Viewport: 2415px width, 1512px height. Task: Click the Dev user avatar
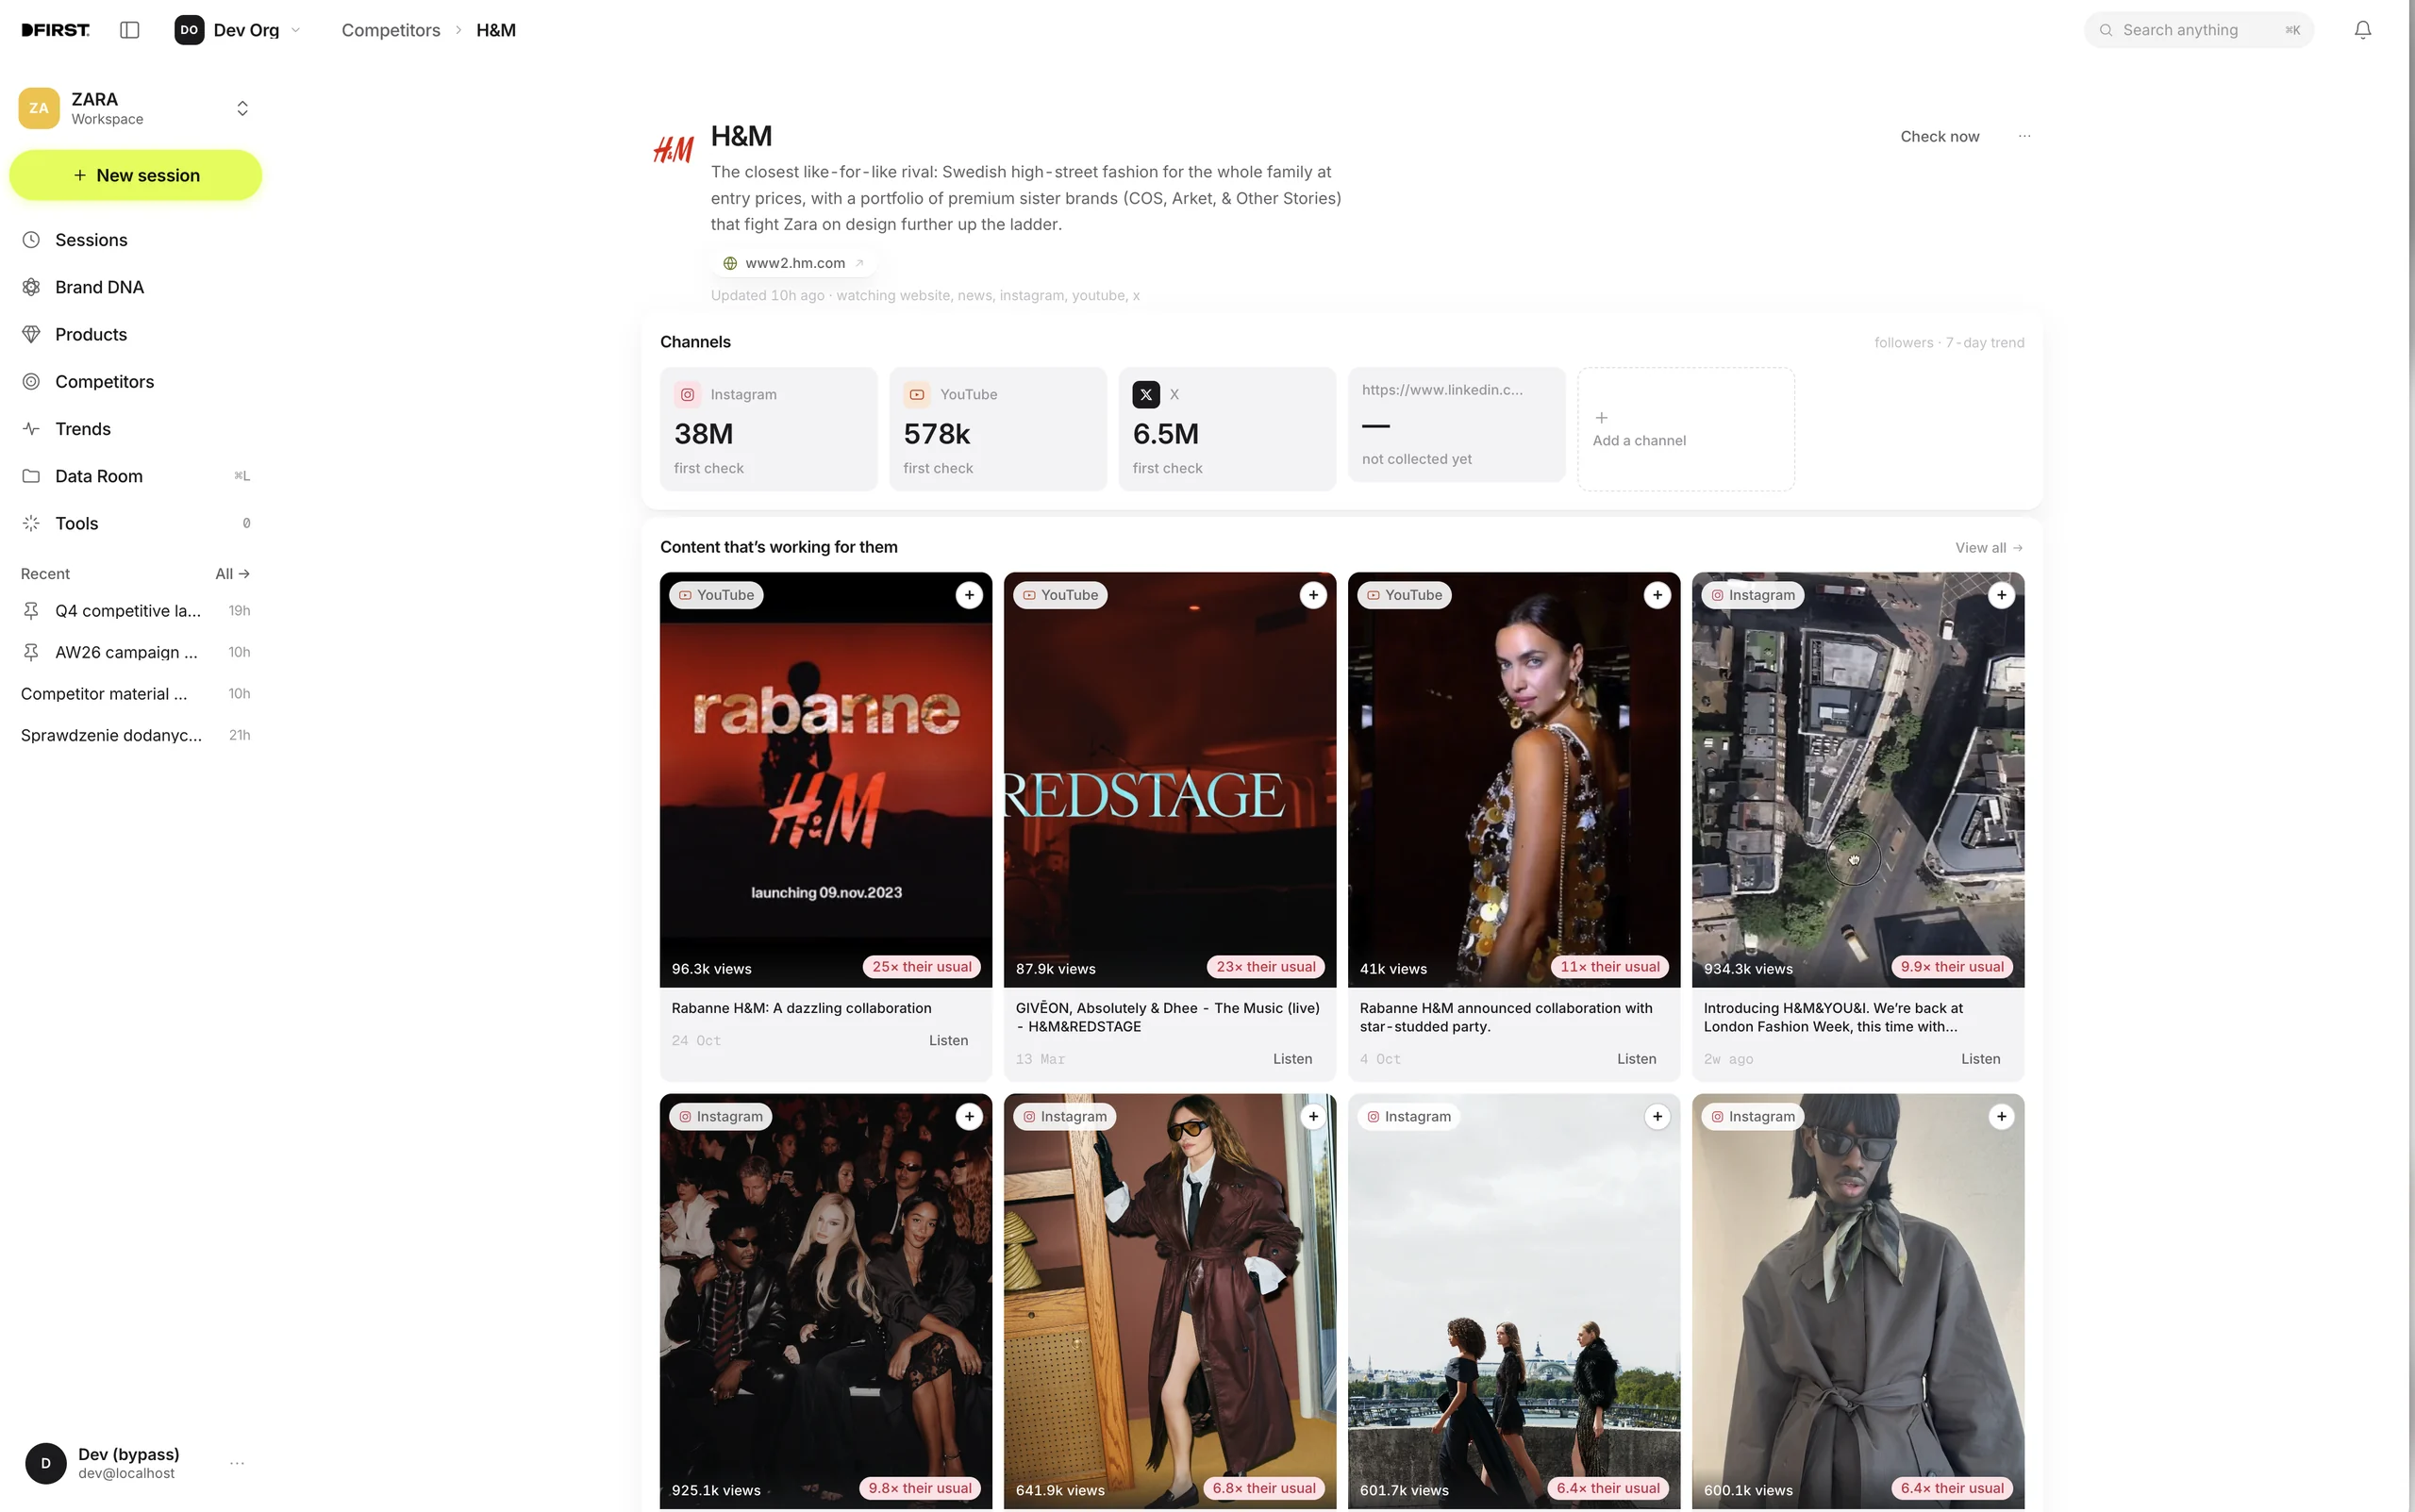(x=45, y=1463)
